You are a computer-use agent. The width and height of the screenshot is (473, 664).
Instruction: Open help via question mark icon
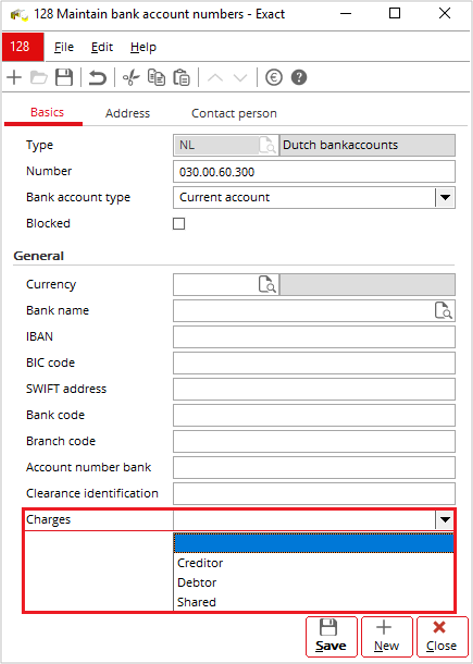299,78
